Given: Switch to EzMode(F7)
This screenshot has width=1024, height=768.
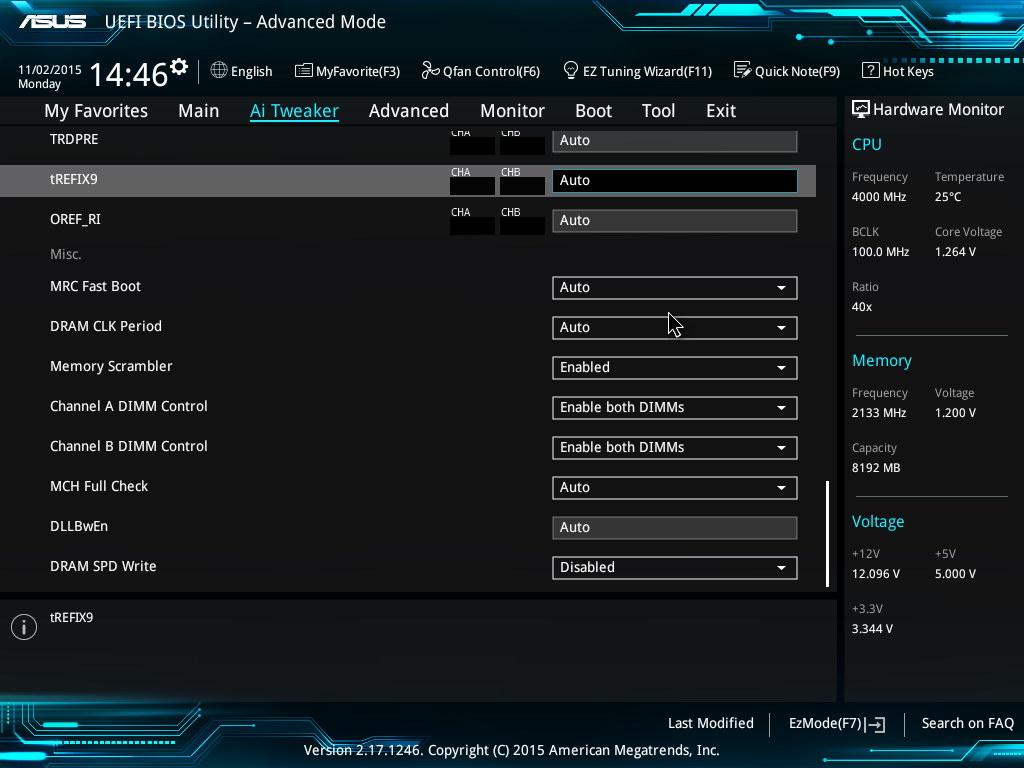Looking at the screenshot, I should (x=836, y=724).
